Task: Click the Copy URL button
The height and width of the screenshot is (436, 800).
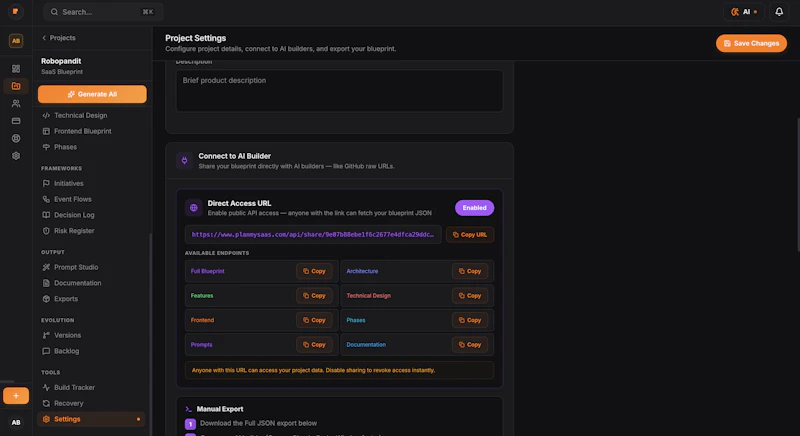Action: pyautogui.click(x=469, y=235)
